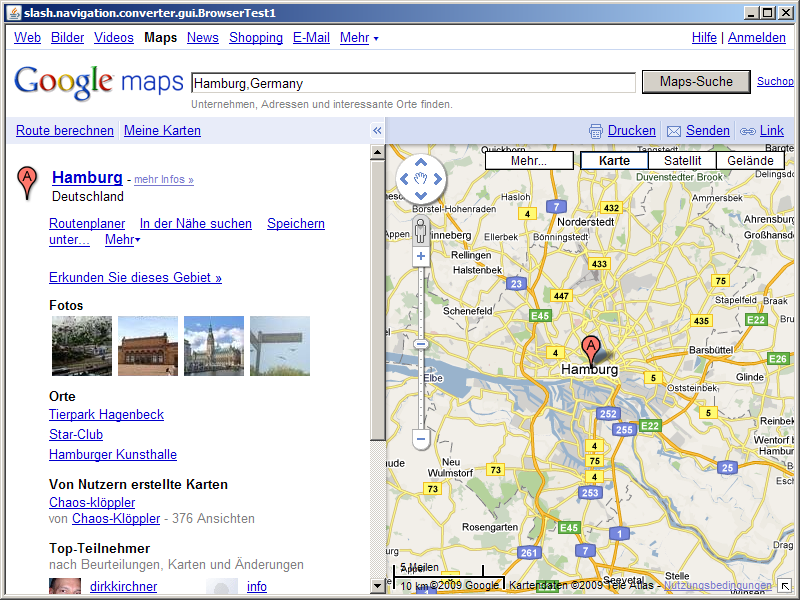Zoom in with the plus button
The height and width of the screenshot is (600, 800).
click(x=421, y=256)
